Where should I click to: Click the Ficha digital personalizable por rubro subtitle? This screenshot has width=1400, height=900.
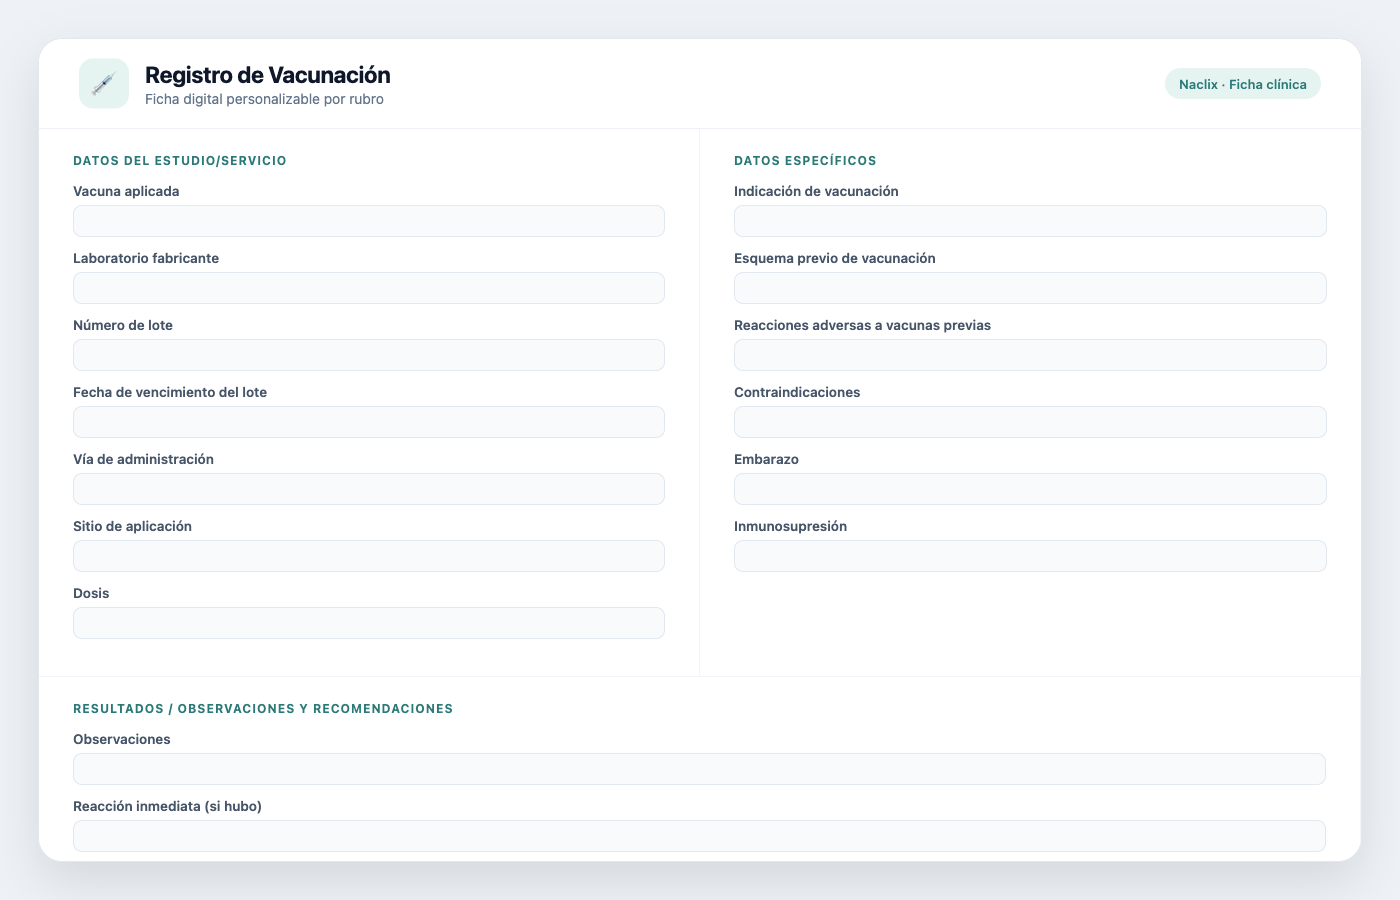[x=264, y=99]
